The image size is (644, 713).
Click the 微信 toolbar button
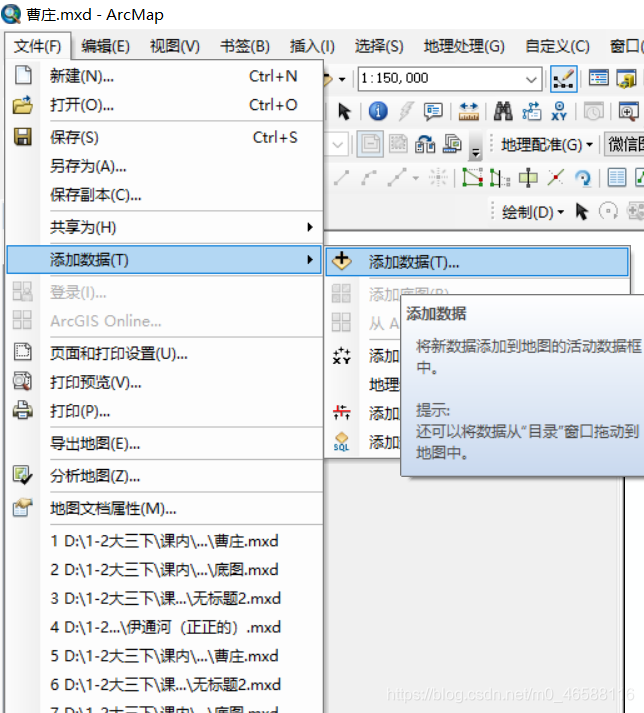[625, 145]
